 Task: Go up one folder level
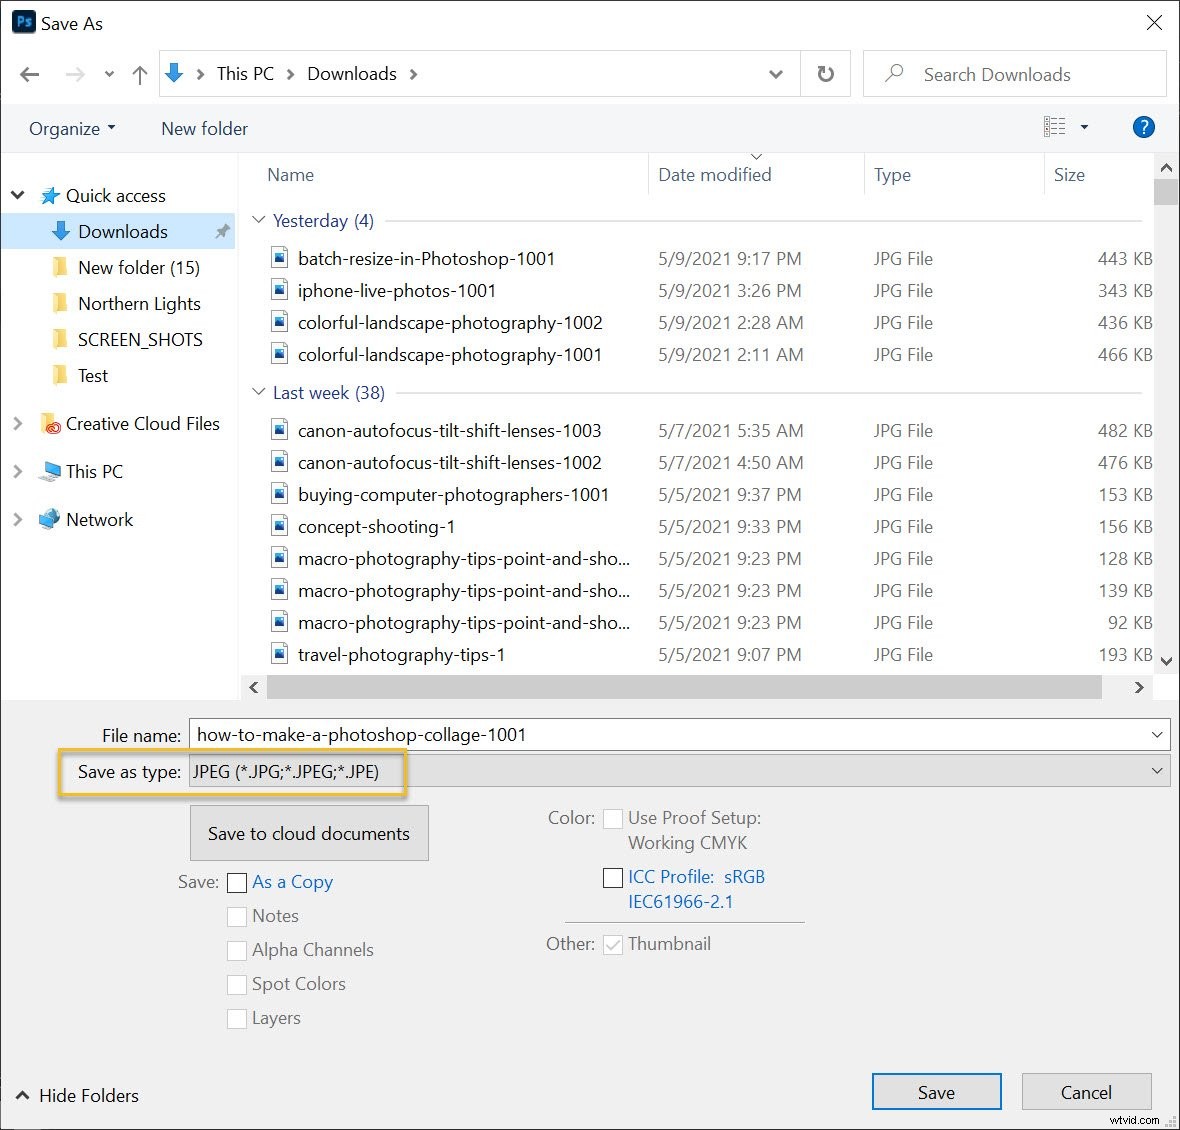tap(140, 74)
